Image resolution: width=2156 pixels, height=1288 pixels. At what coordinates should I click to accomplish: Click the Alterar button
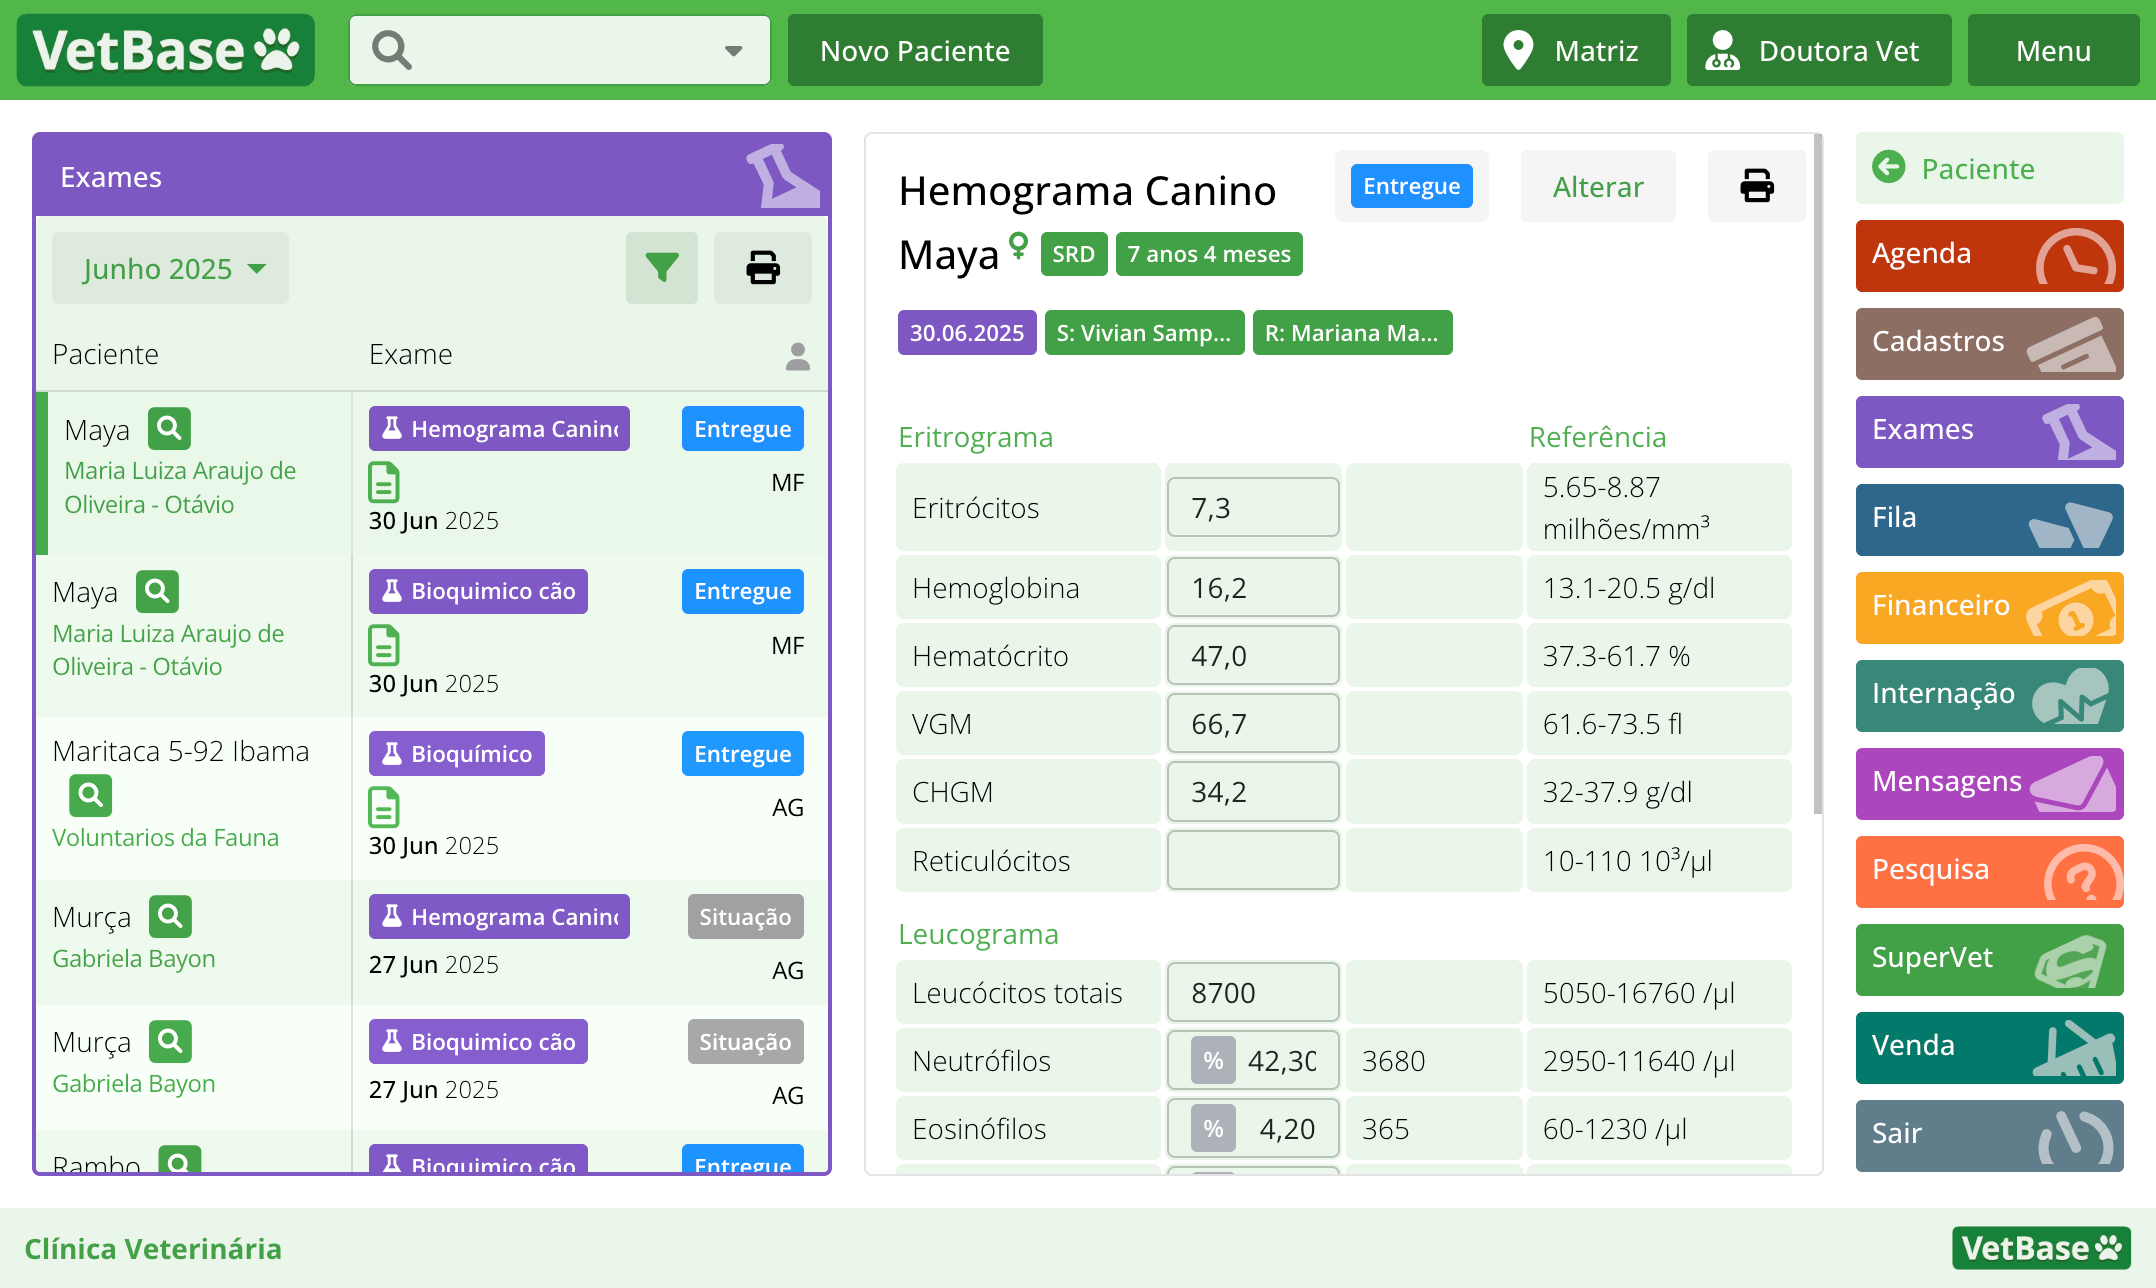[1597, 187]
